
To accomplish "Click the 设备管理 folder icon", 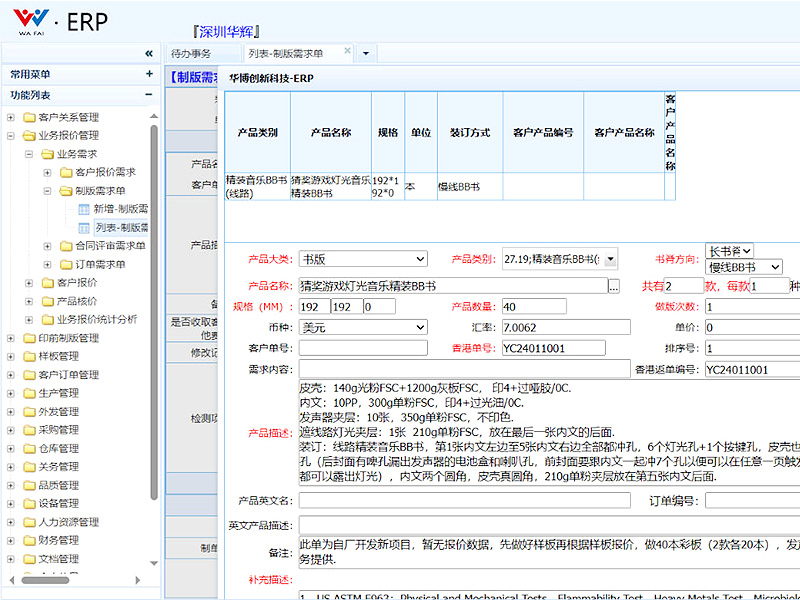I will point(29,503).
